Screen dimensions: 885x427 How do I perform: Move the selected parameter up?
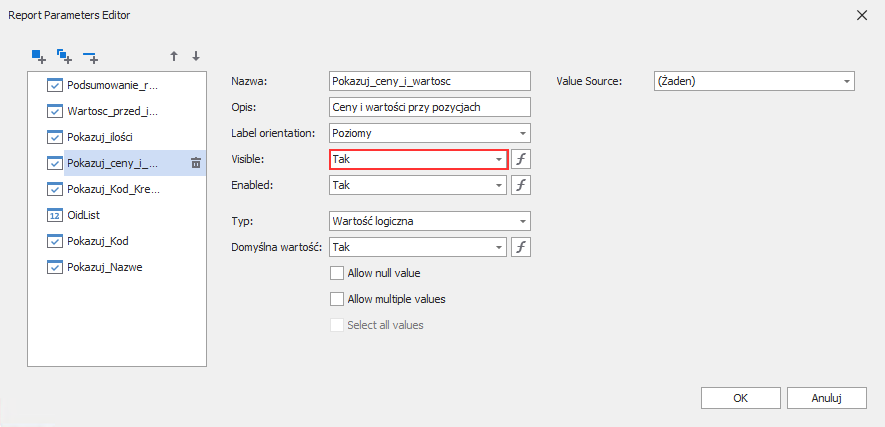pos(174,56)
